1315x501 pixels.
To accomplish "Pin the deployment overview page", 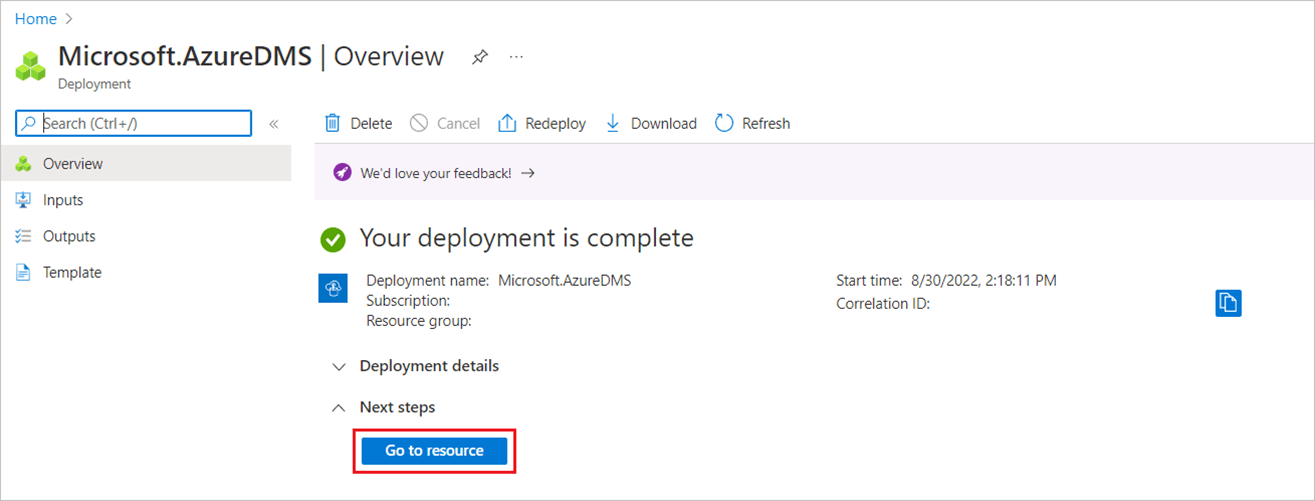I will pos(480,58).
